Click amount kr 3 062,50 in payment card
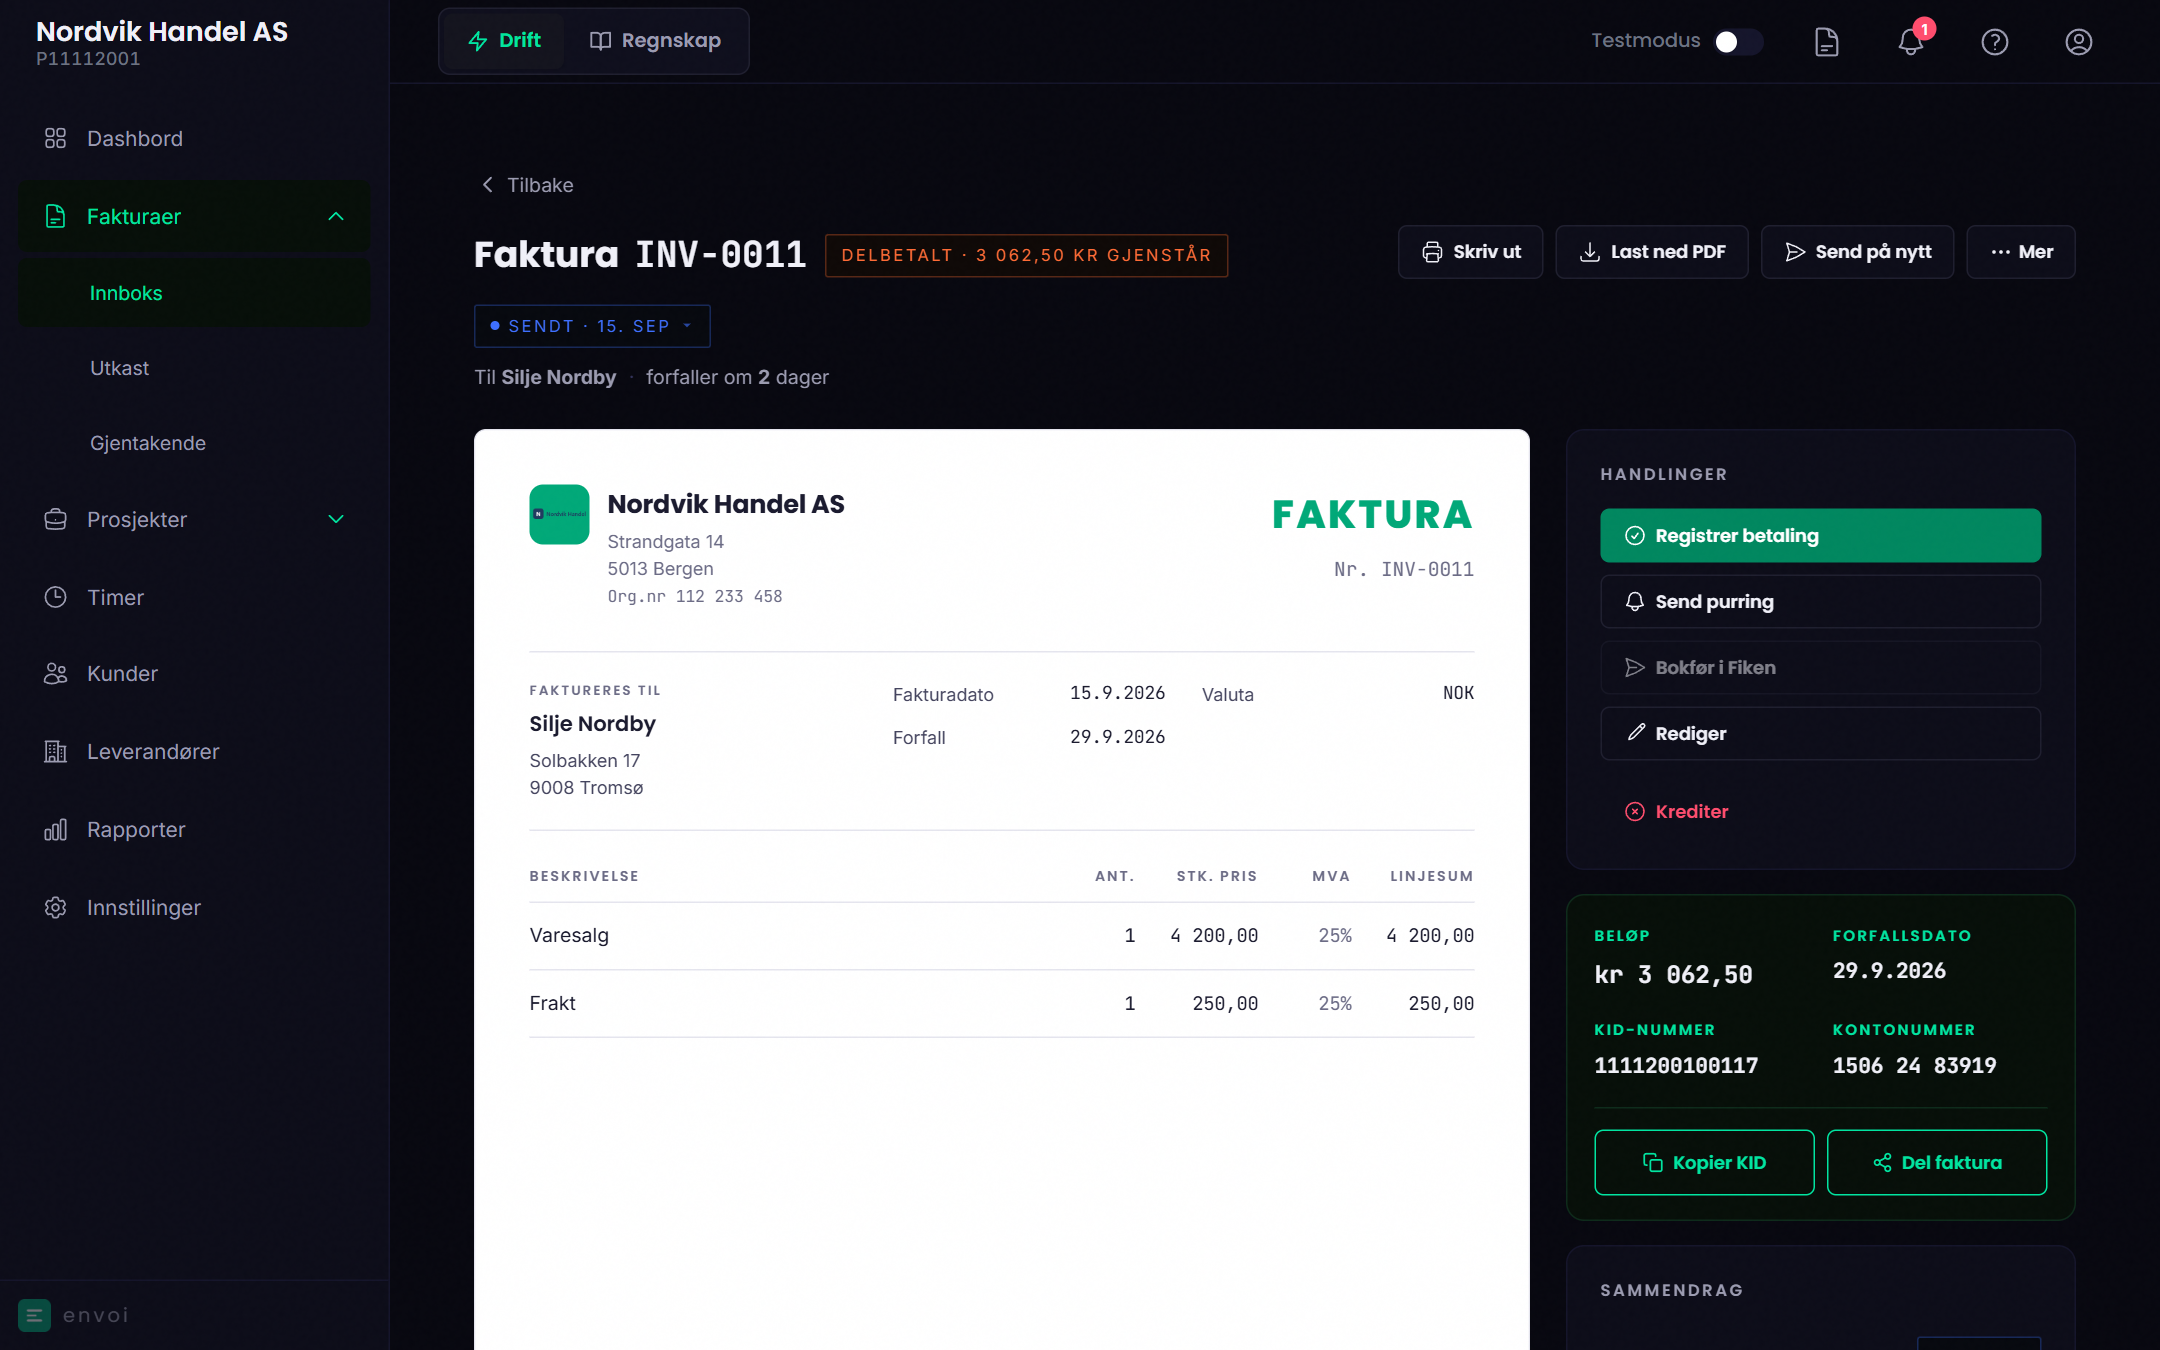Viewport: 2160px width, 1350px height. pyautogui.click(x=1673, y=975)
